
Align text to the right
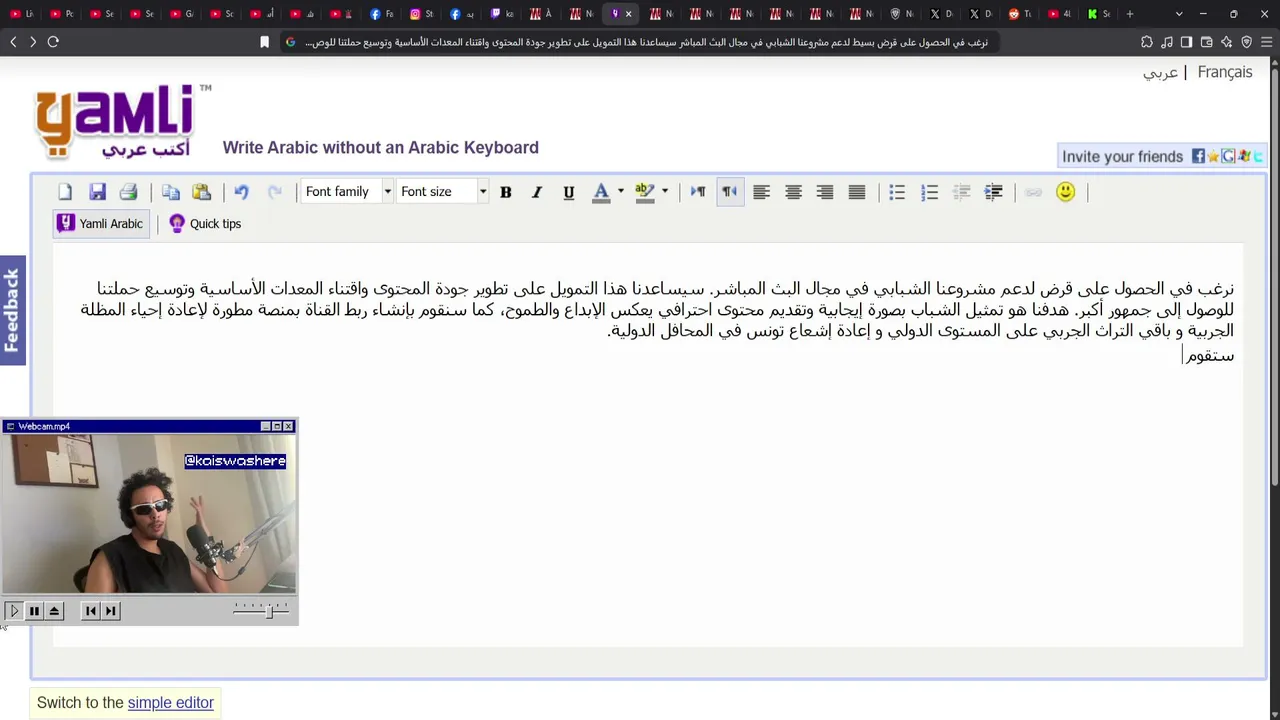click(825, 192)
